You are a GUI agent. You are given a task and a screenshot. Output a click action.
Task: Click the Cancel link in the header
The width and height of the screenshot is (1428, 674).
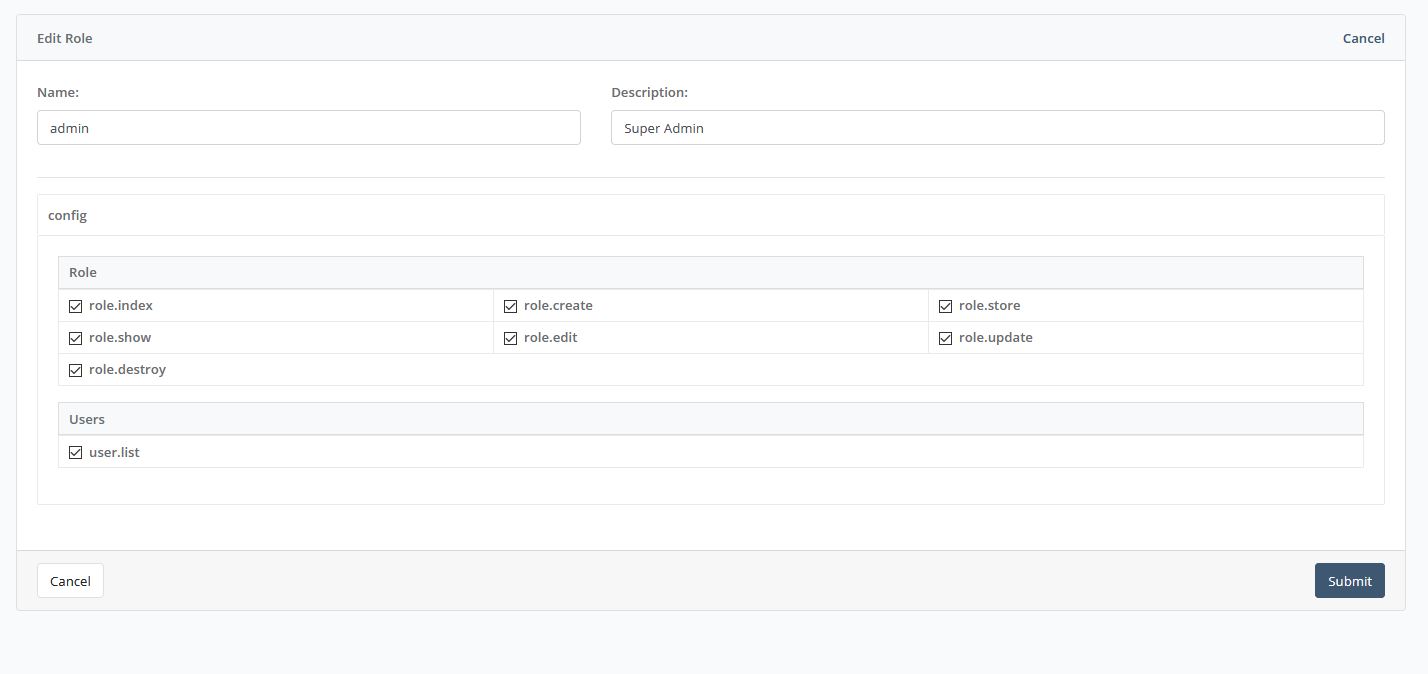click(1363, 38)
